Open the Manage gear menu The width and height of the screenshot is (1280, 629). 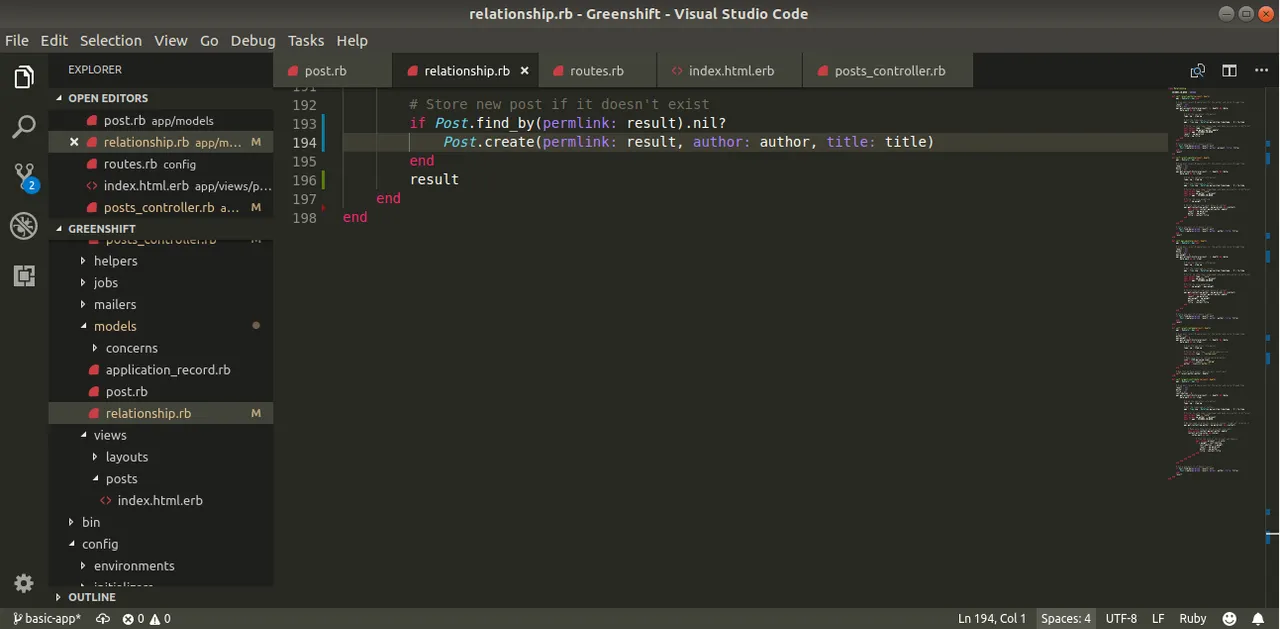pos(24,583)
